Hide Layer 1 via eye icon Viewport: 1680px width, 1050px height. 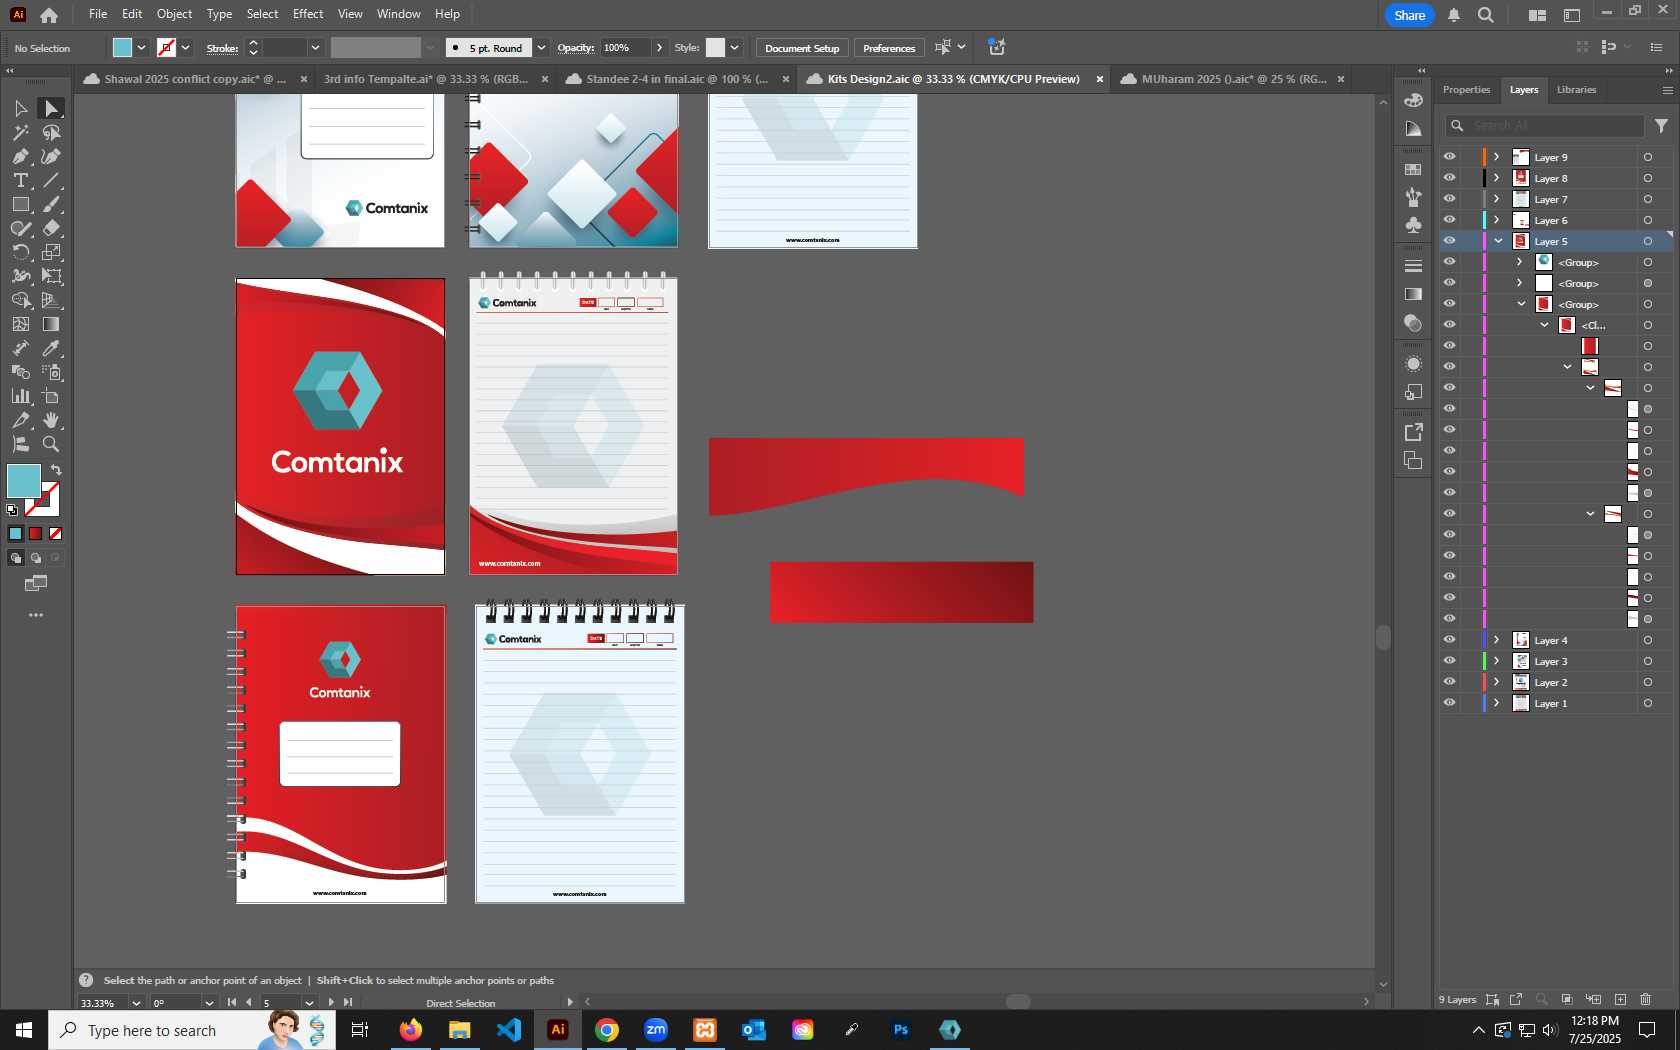click(1449, 703)
